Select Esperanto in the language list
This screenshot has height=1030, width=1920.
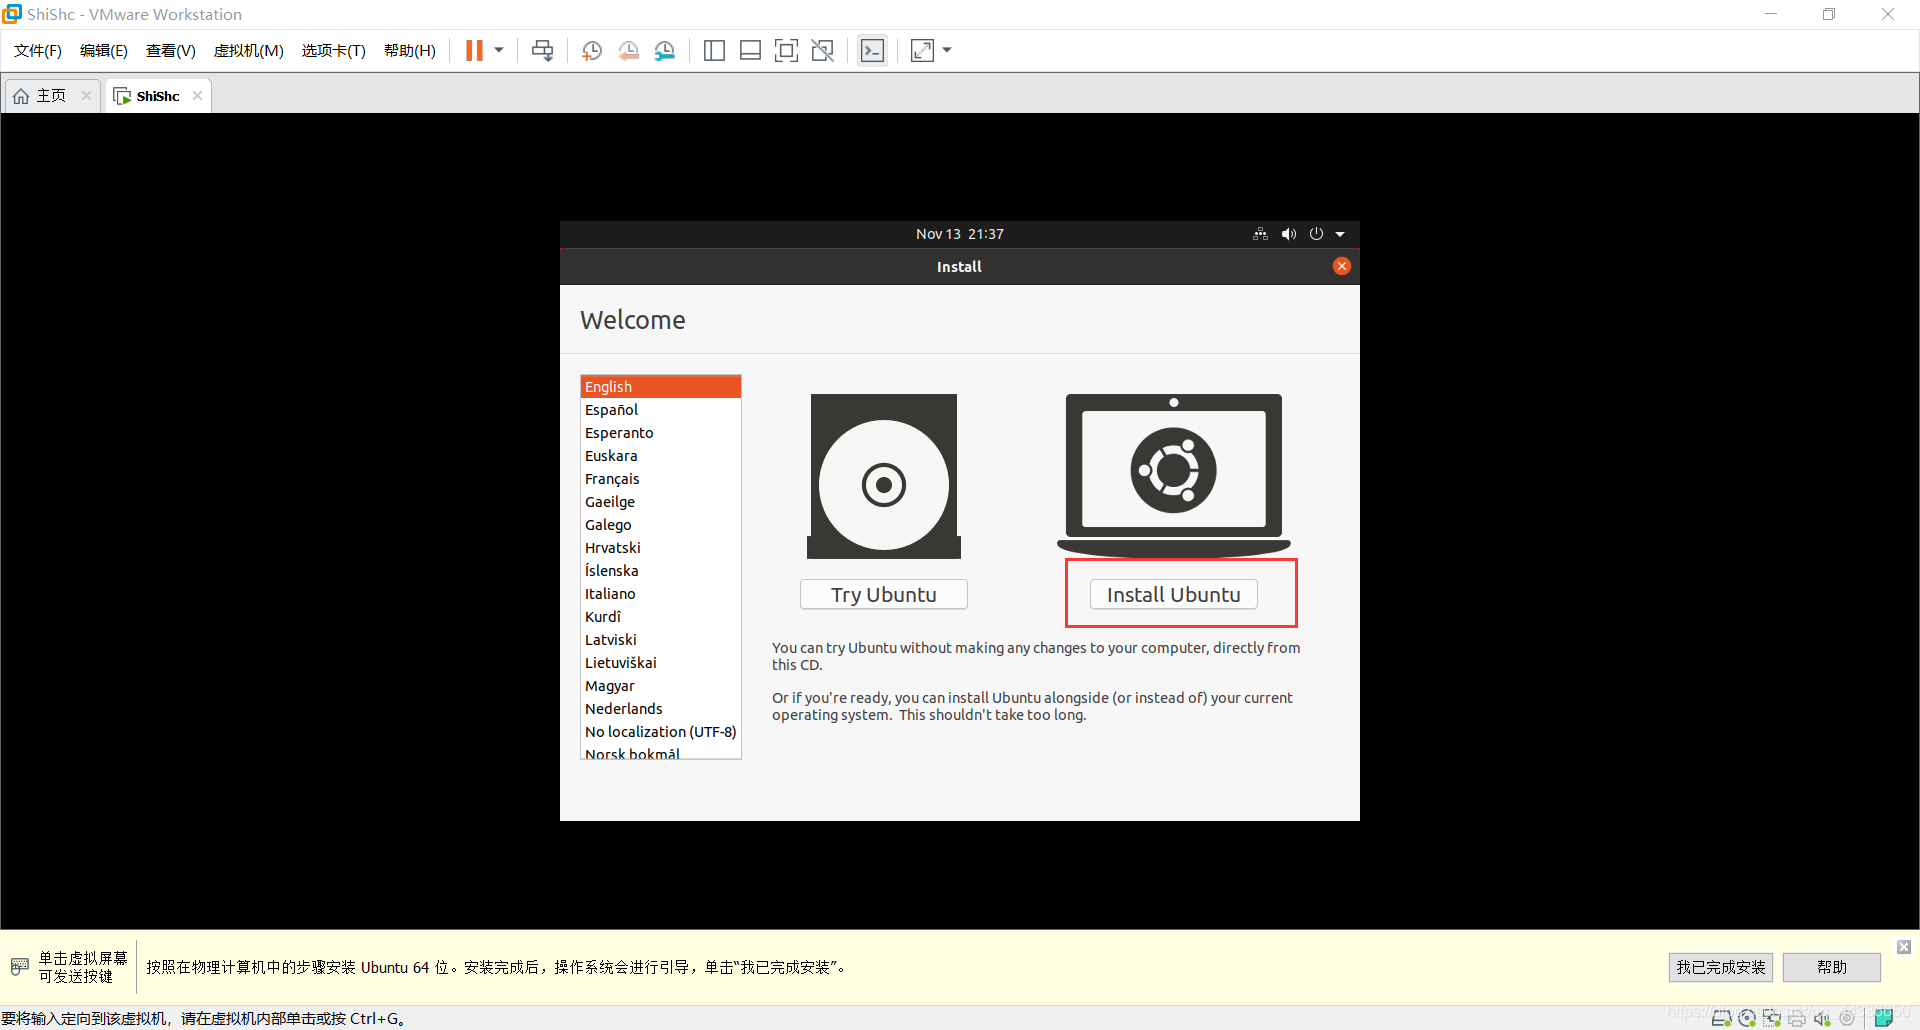pos(661,433)
